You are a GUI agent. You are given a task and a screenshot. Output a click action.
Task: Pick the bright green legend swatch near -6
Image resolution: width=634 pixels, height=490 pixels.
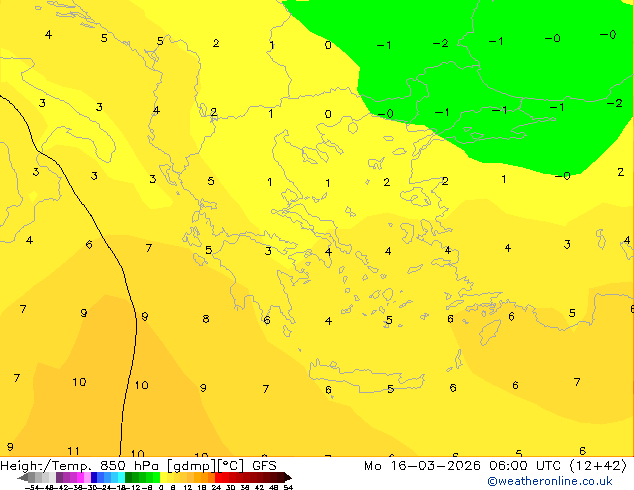point(156,478)
